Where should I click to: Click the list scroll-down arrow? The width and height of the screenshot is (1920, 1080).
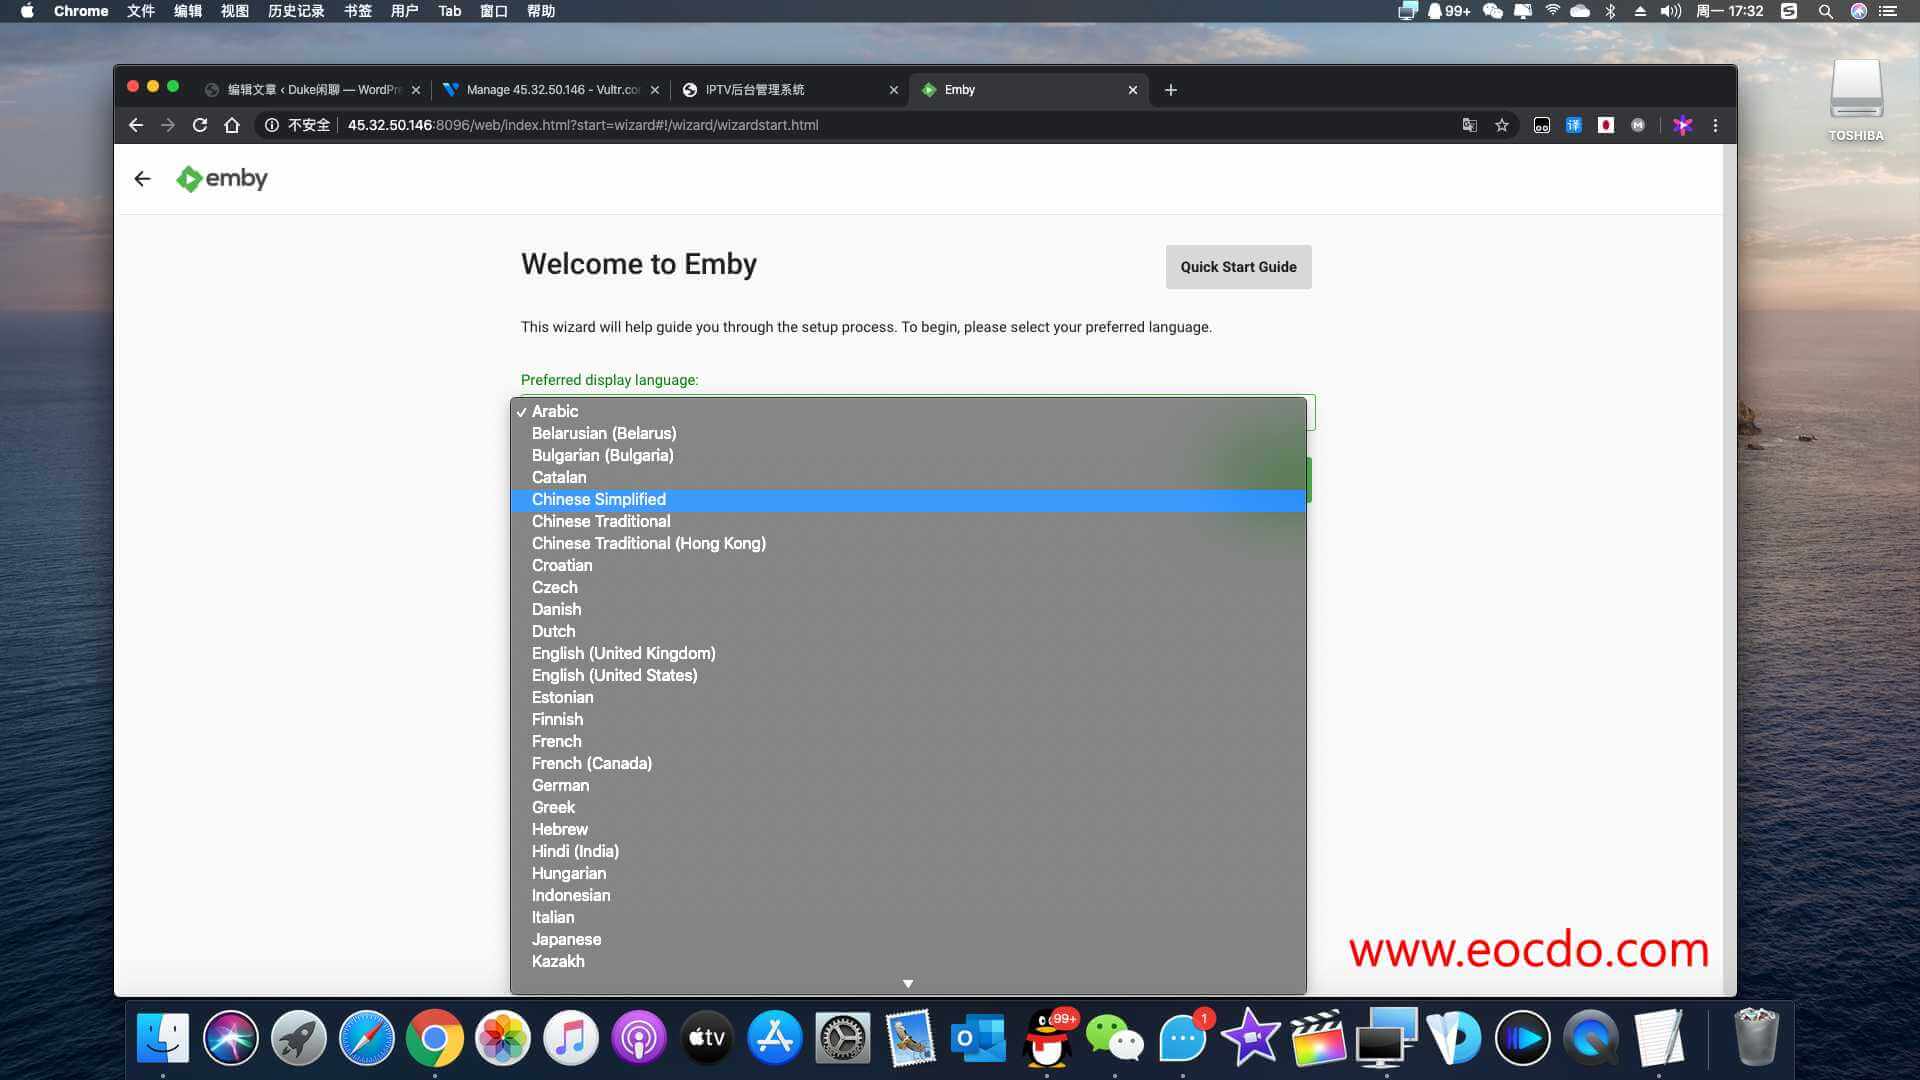coord(908,984)
